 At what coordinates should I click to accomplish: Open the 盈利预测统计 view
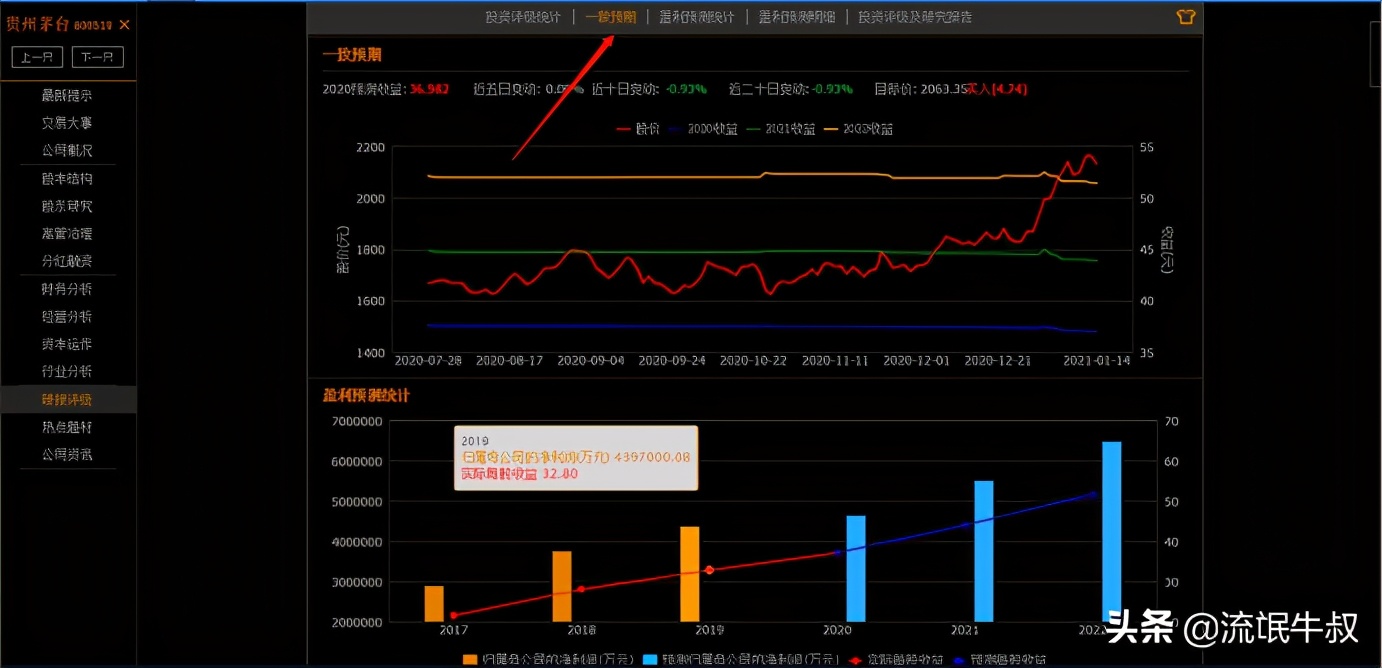pyautogui.click(x=696, y=17)
